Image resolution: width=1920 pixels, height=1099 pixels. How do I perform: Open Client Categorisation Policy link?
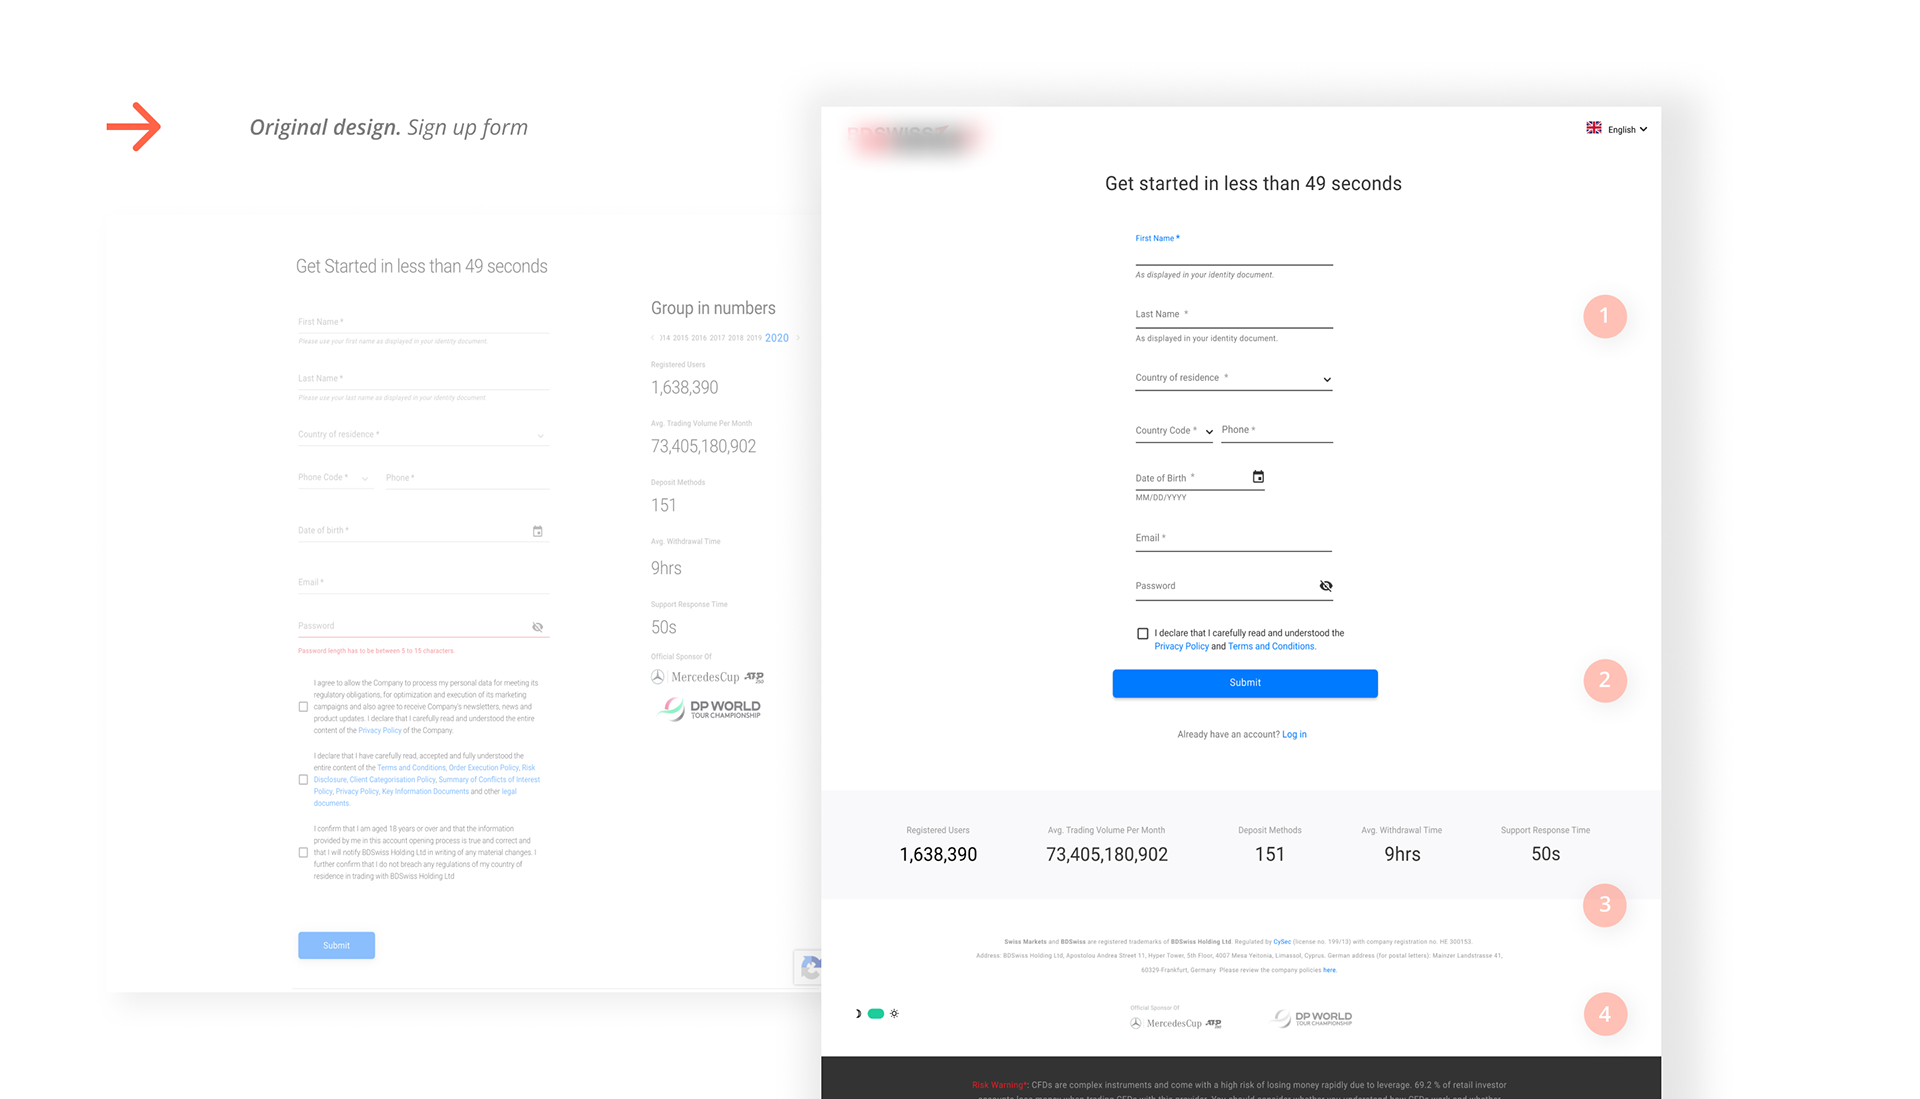(x=393, y=780)
